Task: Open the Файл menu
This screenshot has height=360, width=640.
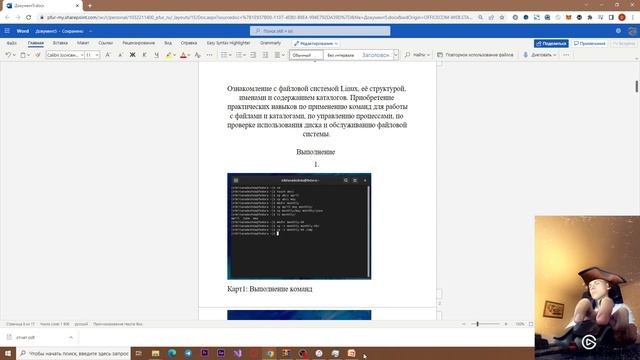Action: pos(11,43)
